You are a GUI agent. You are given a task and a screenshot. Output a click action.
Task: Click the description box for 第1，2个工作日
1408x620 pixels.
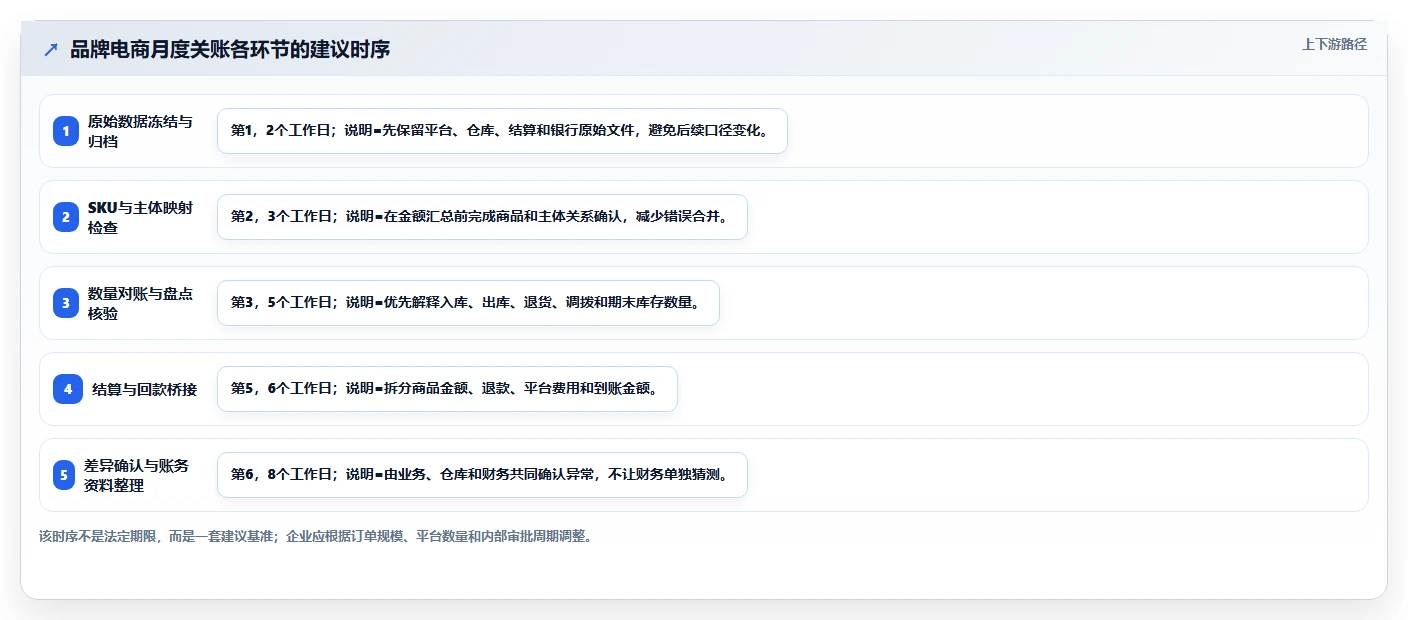(x=502, y=131)
